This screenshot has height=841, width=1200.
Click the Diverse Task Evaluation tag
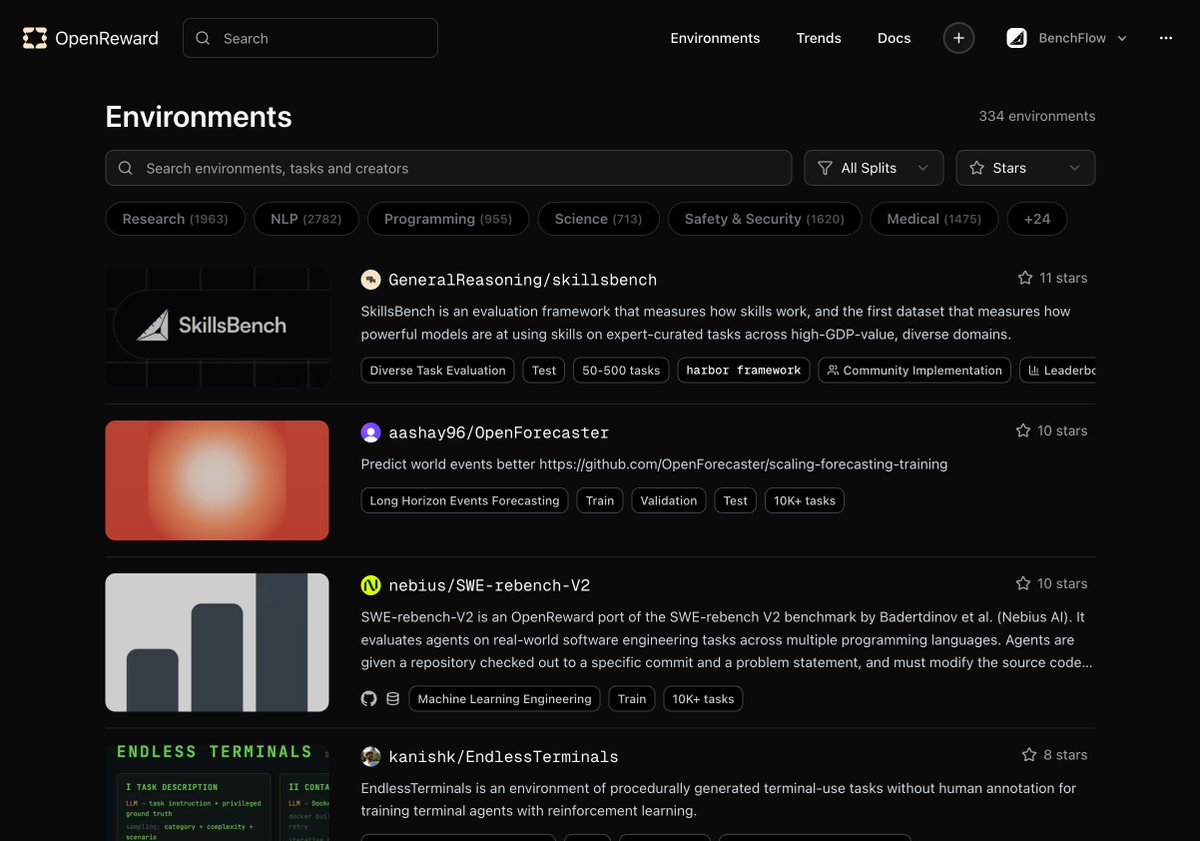(438, 370)
